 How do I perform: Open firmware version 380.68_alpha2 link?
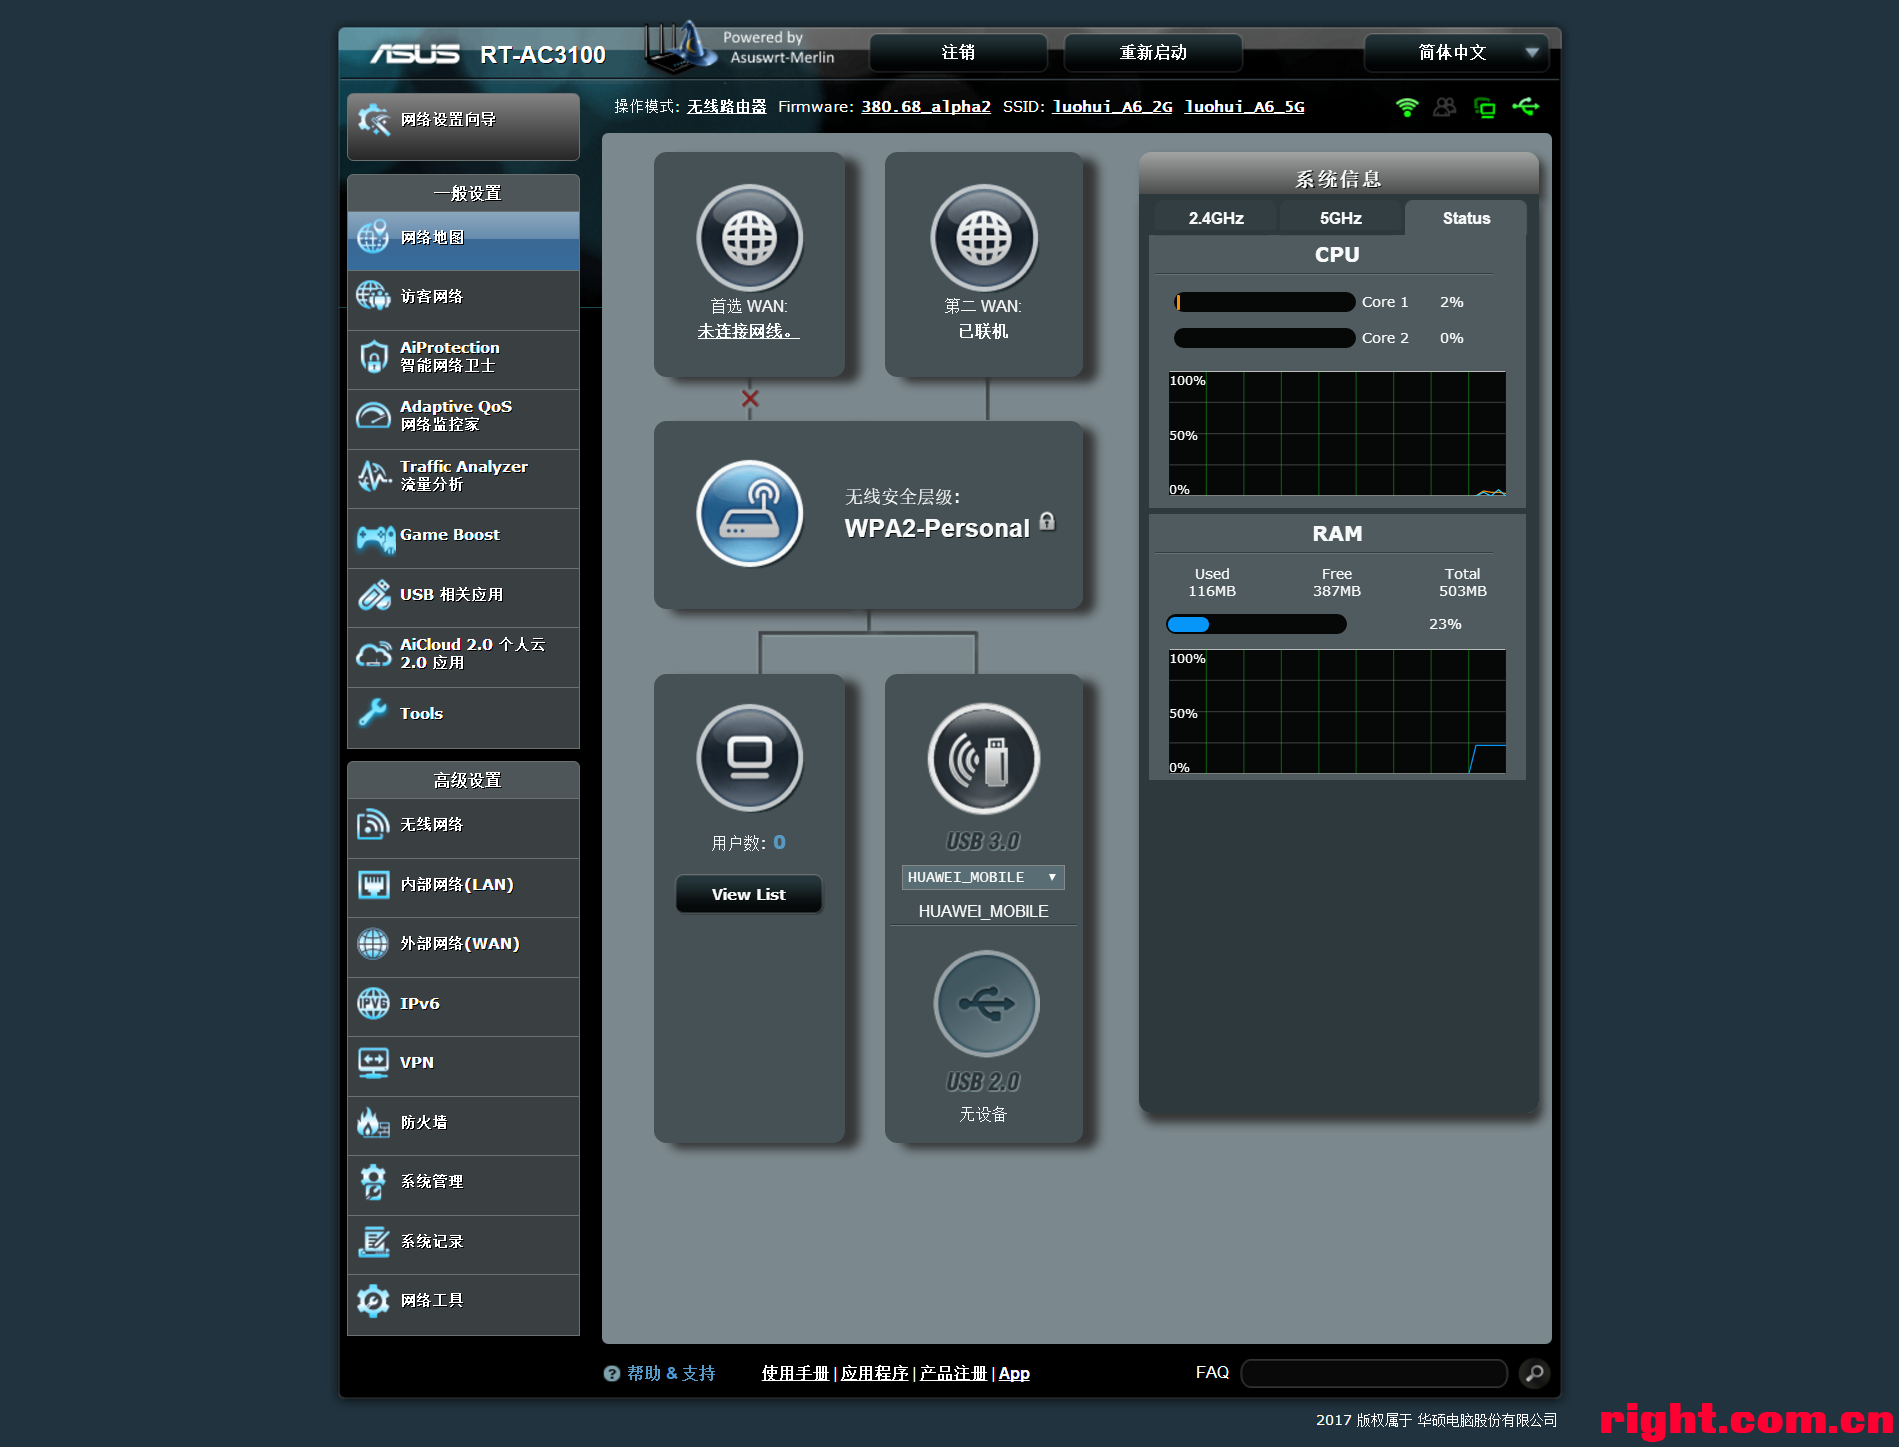926,107
